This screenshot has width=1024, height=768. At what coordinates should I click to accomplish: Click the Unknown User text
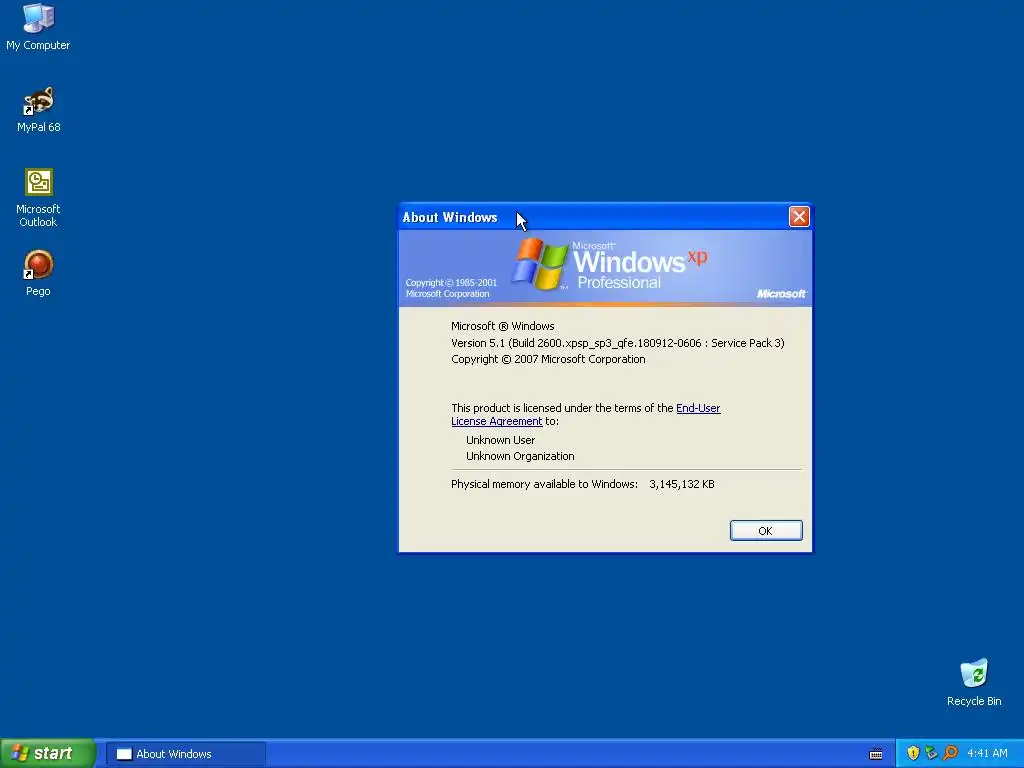500,440
